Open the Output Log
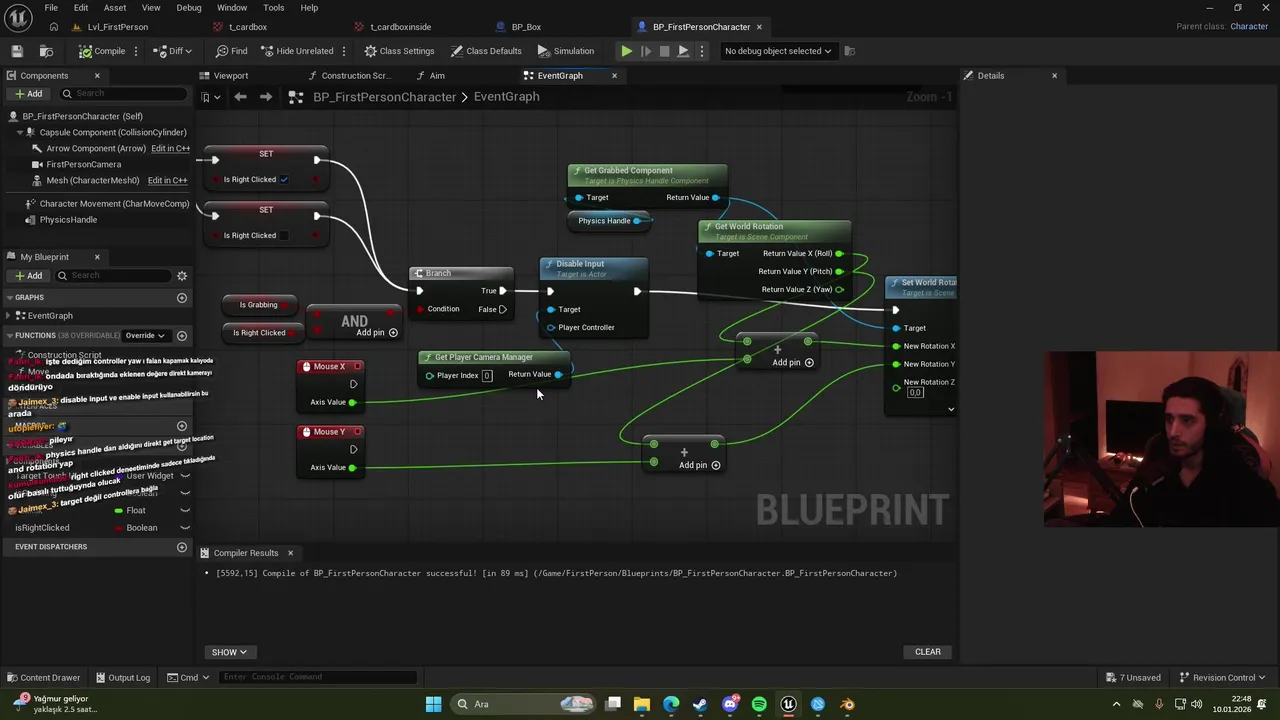Screen dimensions: 1280x720 point(122,678)
